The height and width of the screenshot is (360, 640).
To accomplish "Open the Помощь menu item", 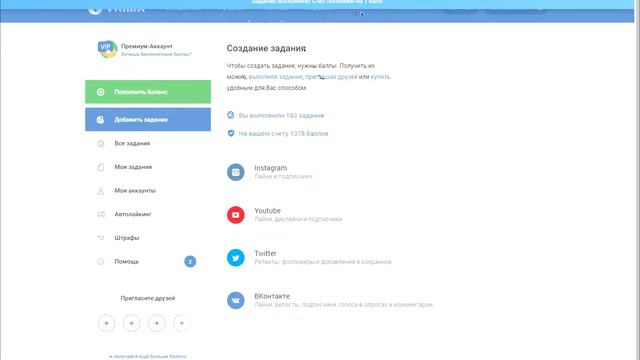I will pos(127,262).
